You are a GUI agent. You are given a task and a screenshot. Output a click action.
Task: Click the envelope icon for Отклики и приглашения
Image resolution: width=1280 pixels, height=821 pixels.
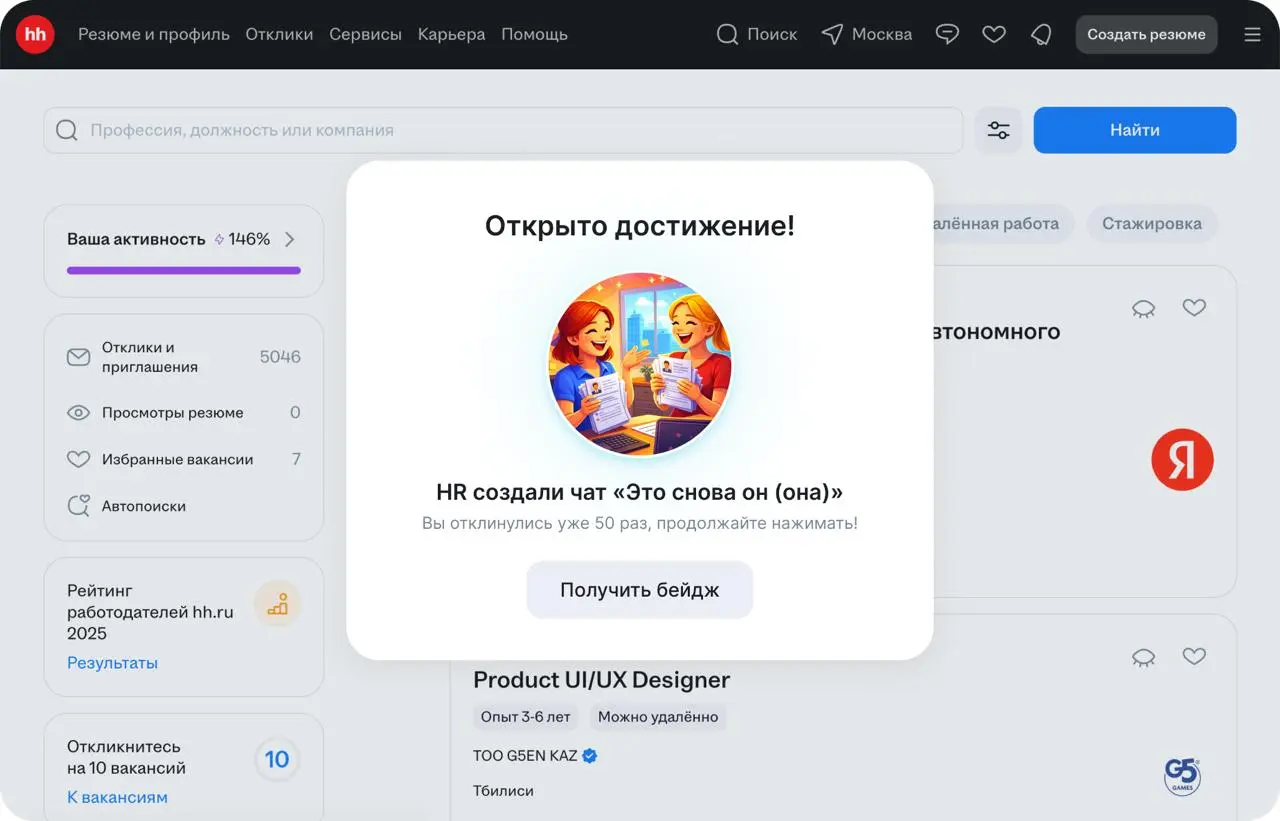(78, 357)
